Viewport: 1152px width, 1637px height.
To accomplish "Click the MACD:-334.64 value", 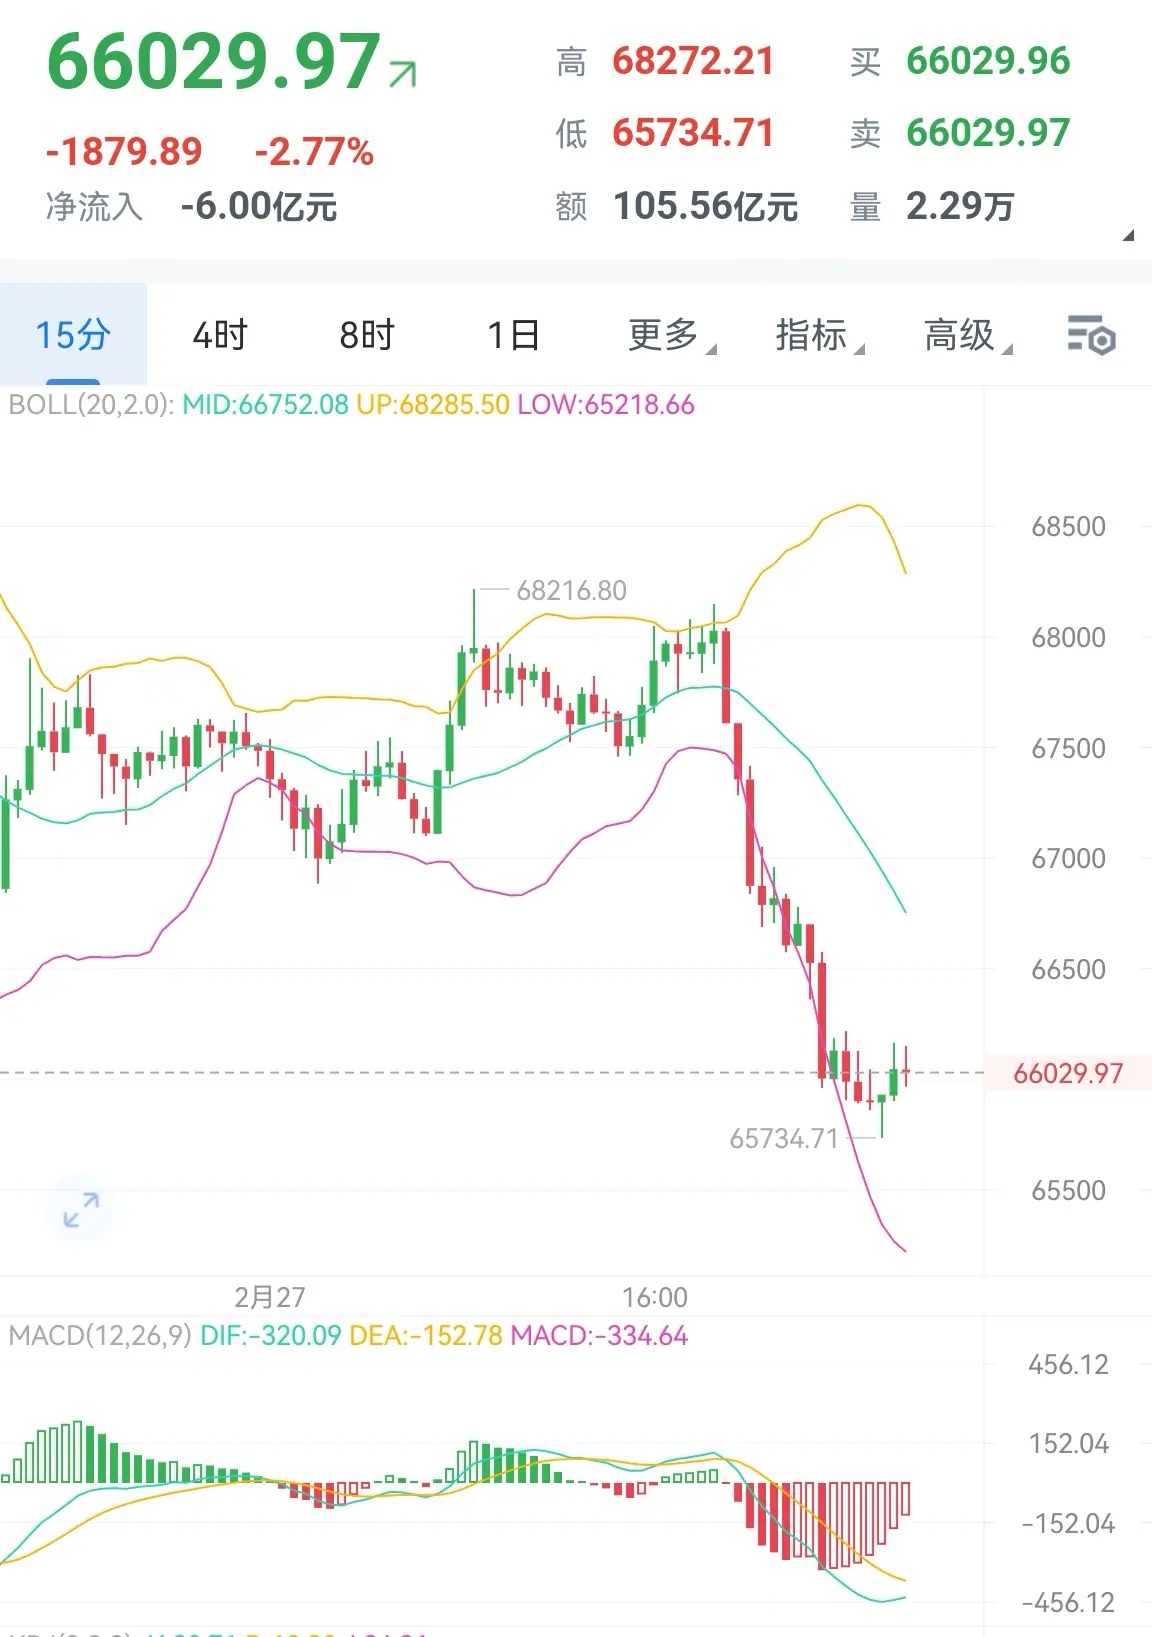I will (x=599, y=1336).
